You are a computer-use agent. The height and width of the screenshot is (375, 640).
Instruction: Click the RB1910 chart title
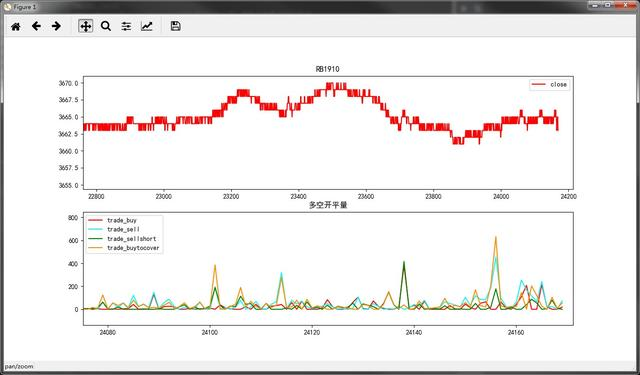[x=327, y=69]
